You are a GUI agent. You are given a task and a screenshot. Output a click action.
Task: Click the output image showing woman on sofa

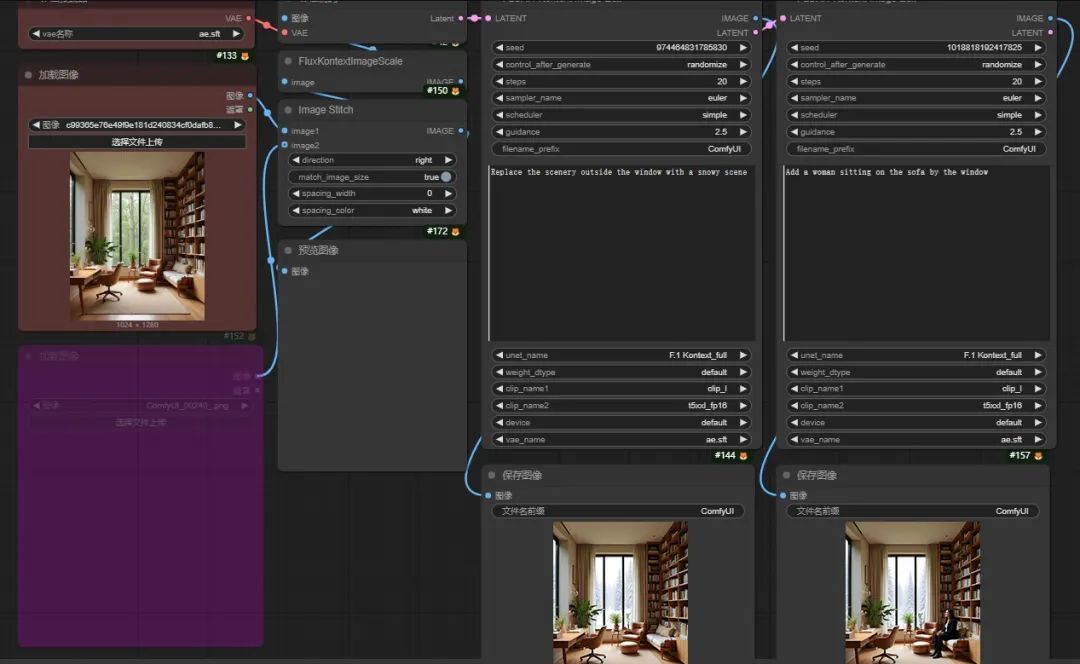[x=912, y=590]
